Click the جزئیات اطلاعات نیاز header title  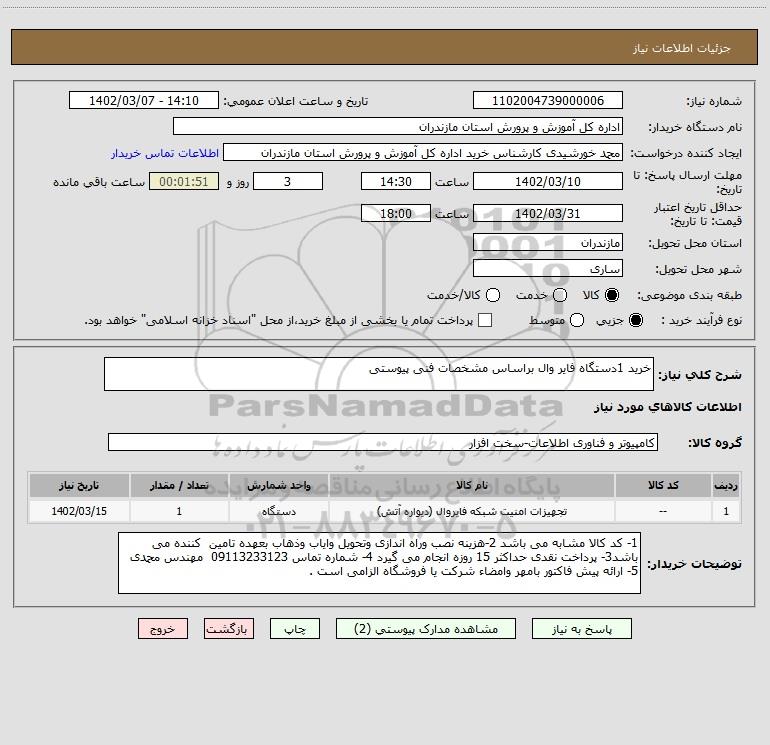tap(682, 48)
